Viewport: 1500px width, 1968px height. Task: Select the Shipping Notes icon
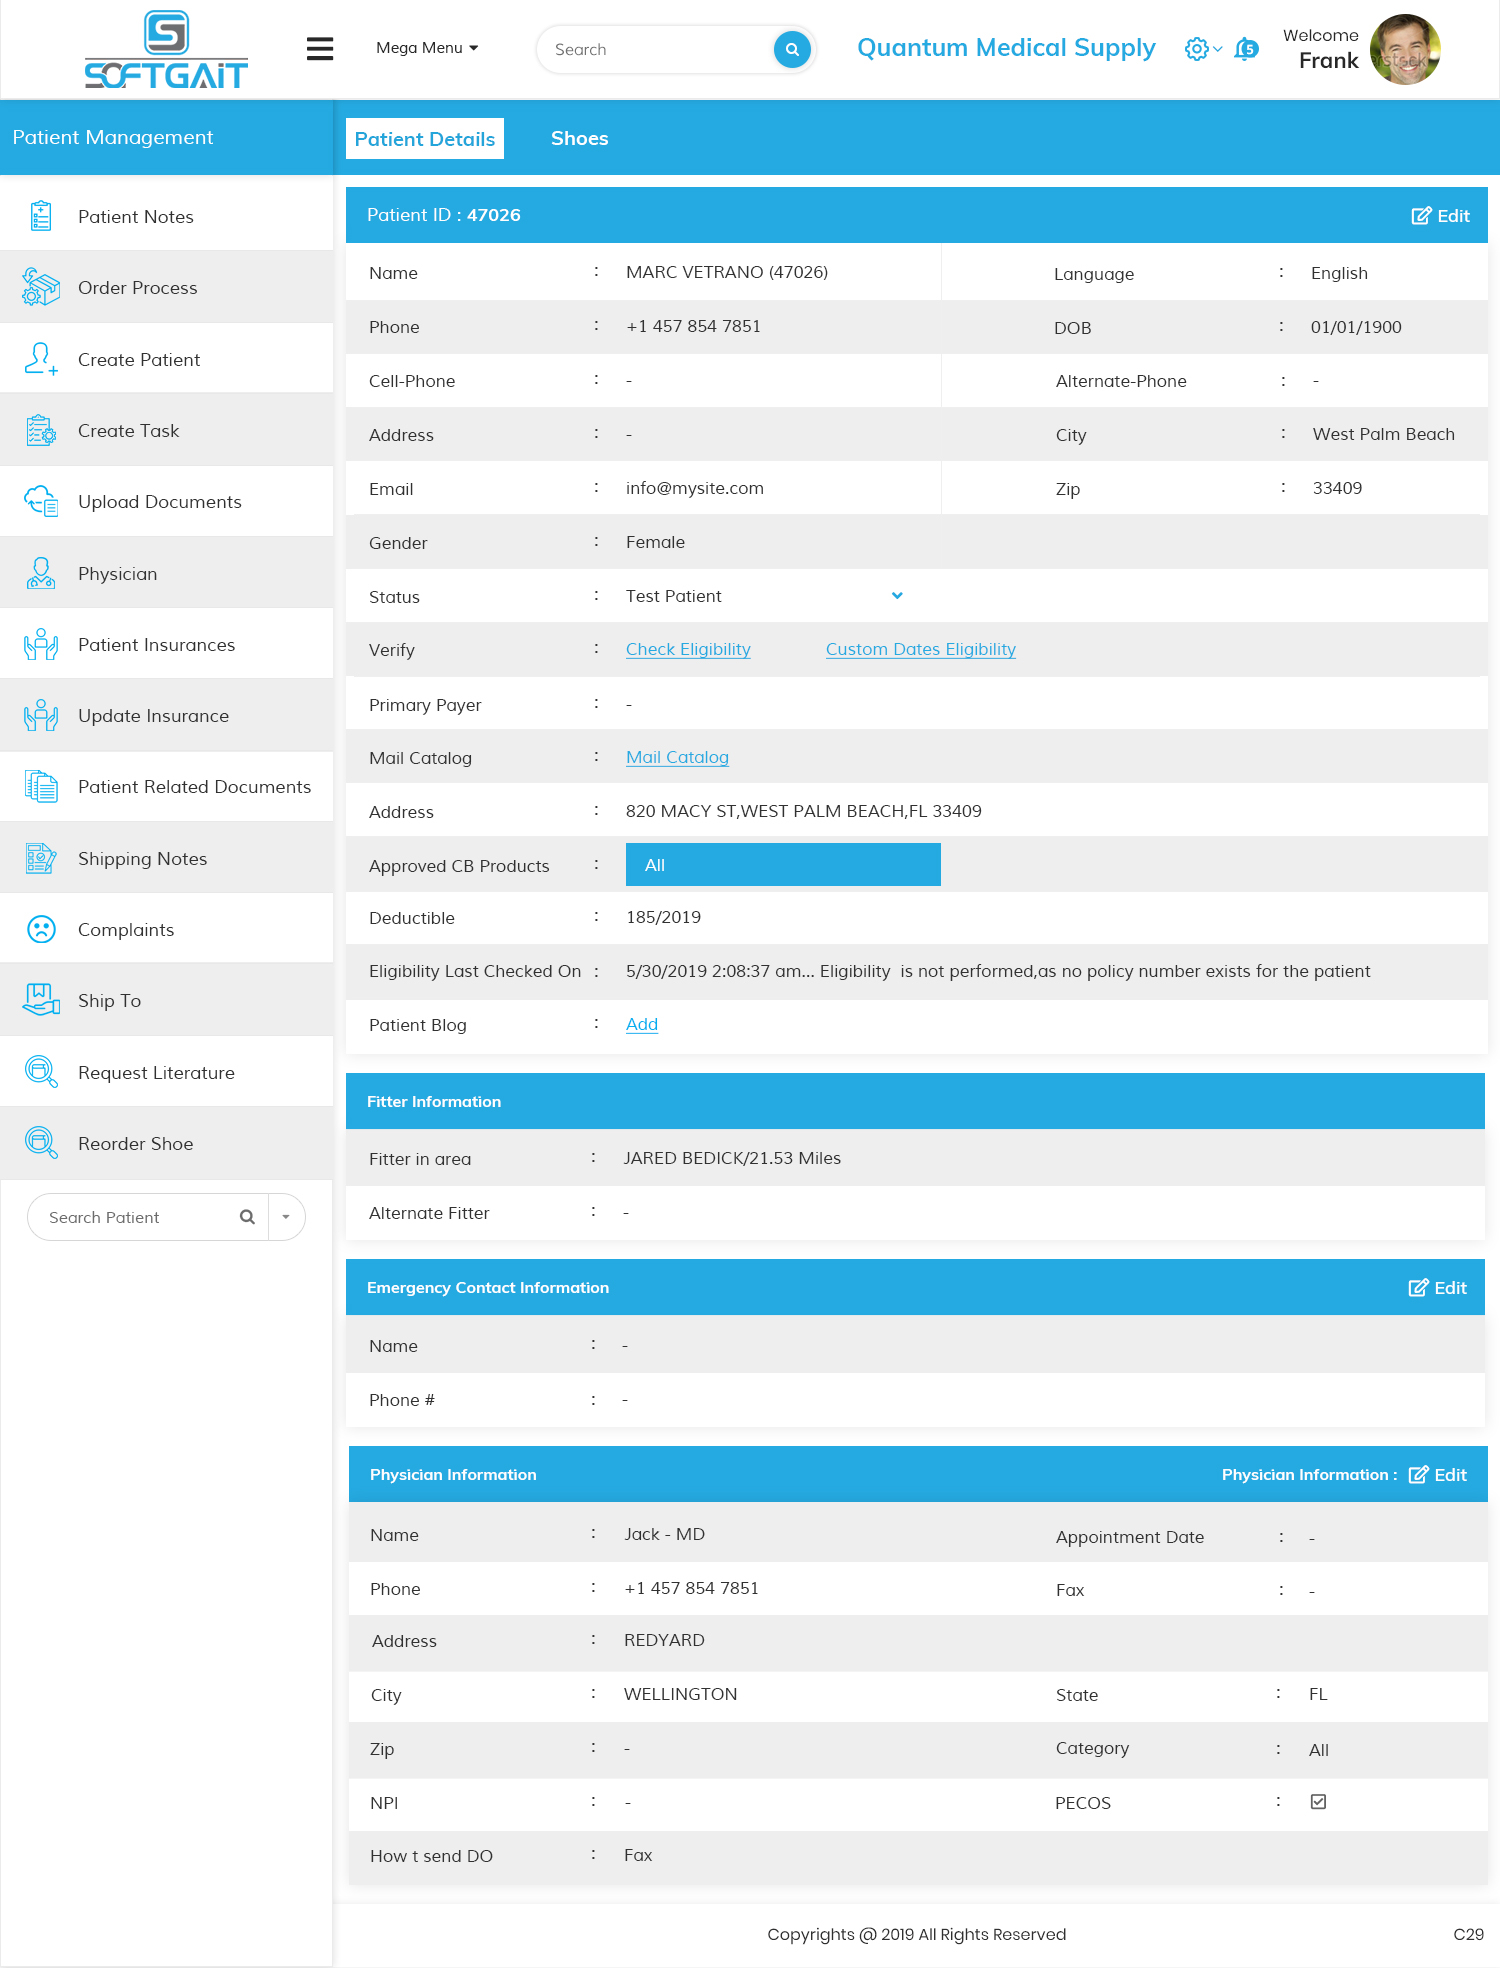(41, 858)
